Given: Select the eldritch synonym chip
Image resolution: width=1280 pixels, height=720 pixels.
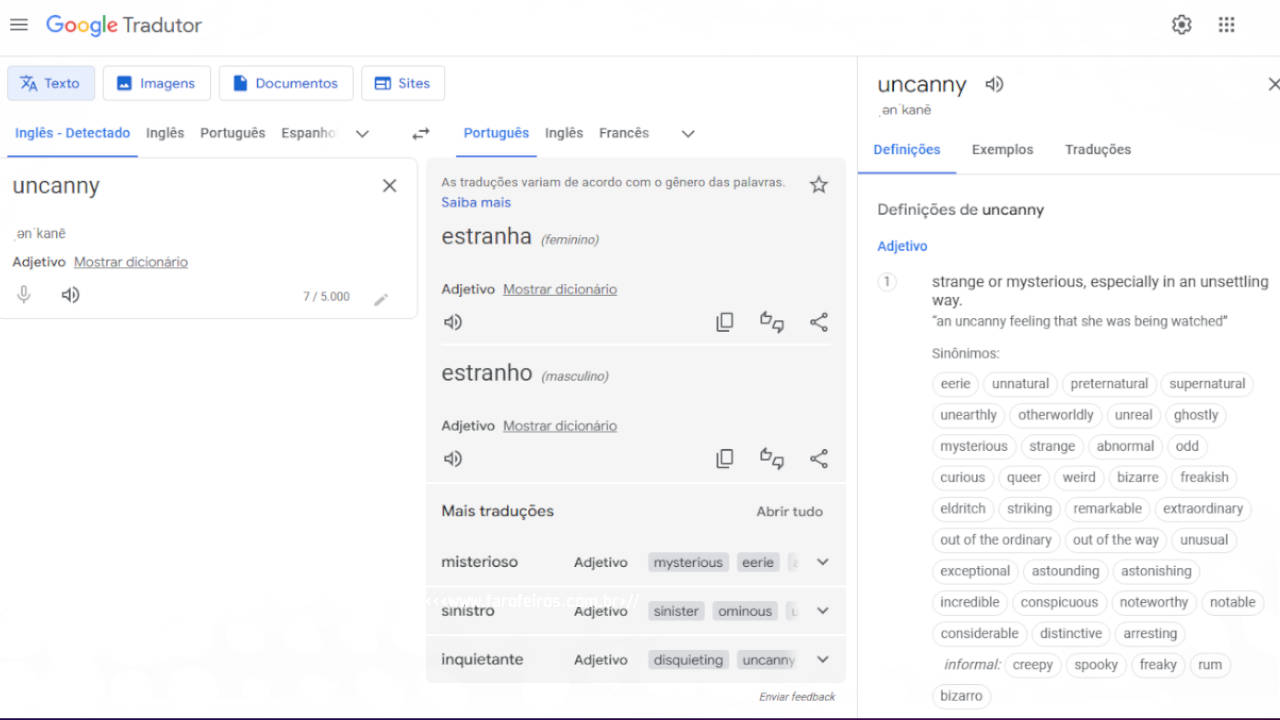Looking at the screenshot, I should pos(963,509).
